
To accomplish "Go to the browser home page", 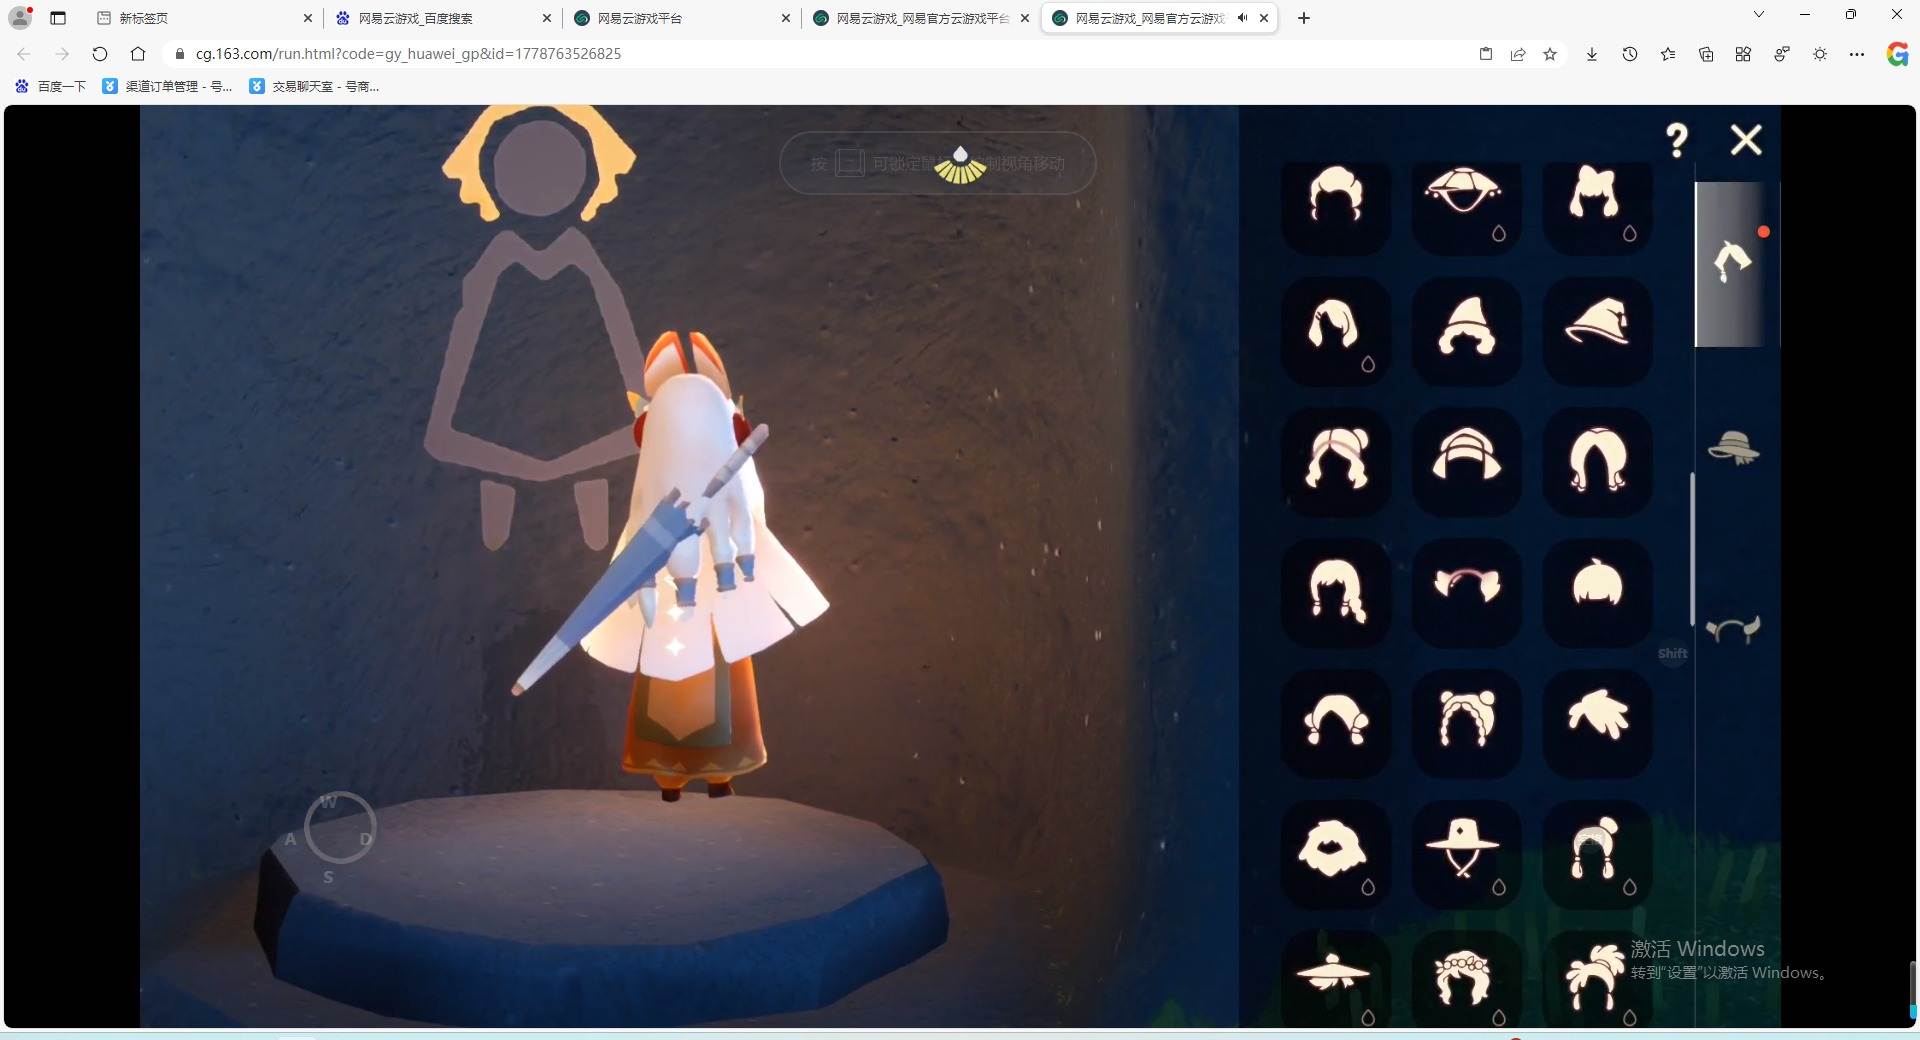I will click(138, 54).
